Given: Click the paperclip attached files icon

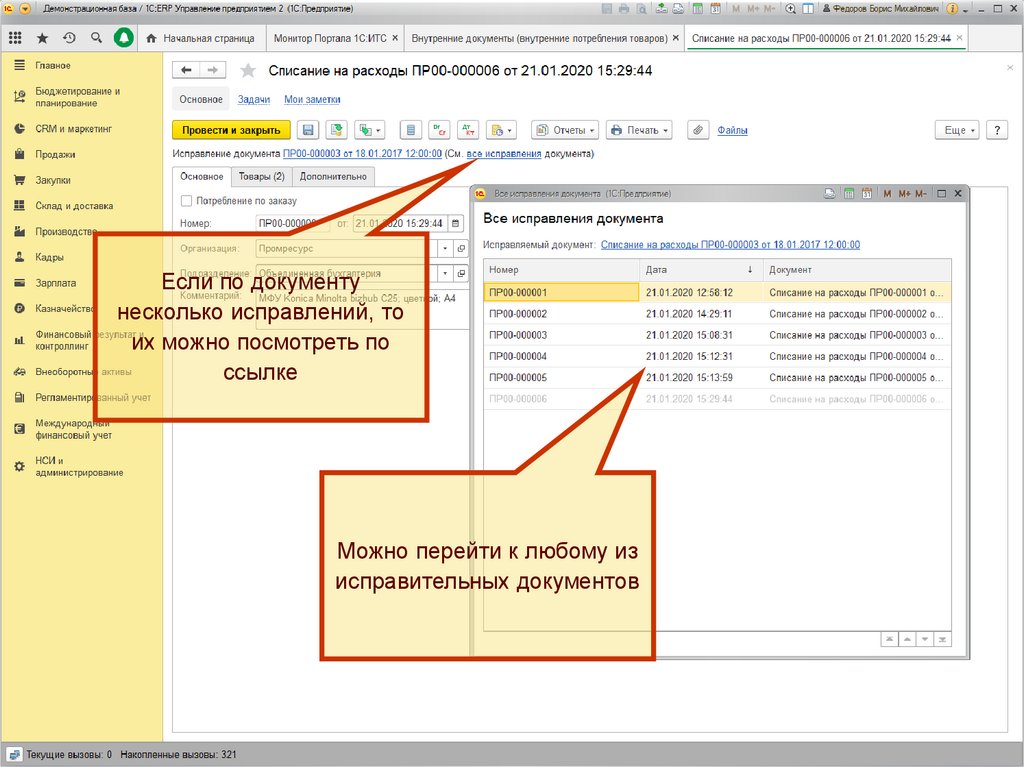Looking at the screenshot, I should [697, 130].
